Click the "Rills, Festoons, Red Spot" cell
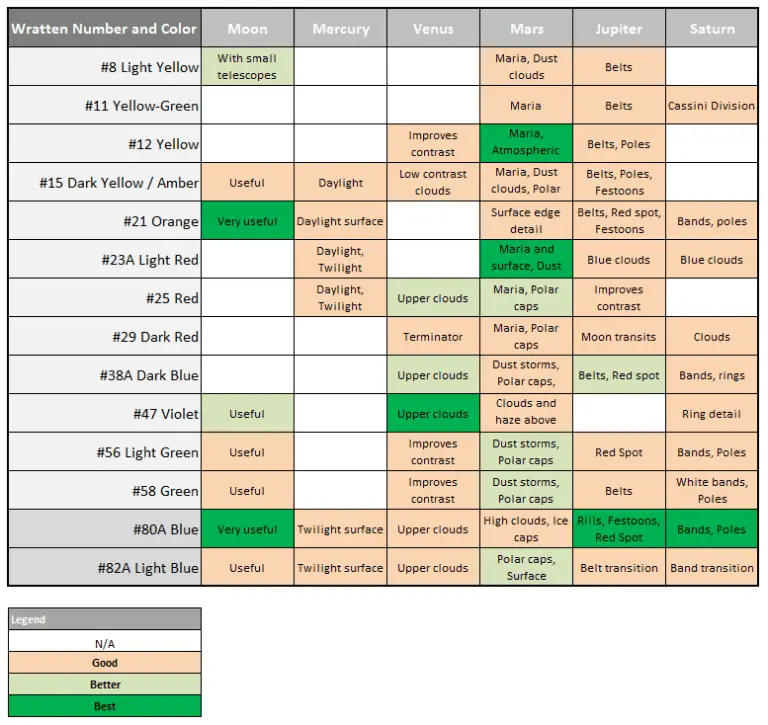The height and width of the screenshot is (725, 768). click(x=619, y=529)
